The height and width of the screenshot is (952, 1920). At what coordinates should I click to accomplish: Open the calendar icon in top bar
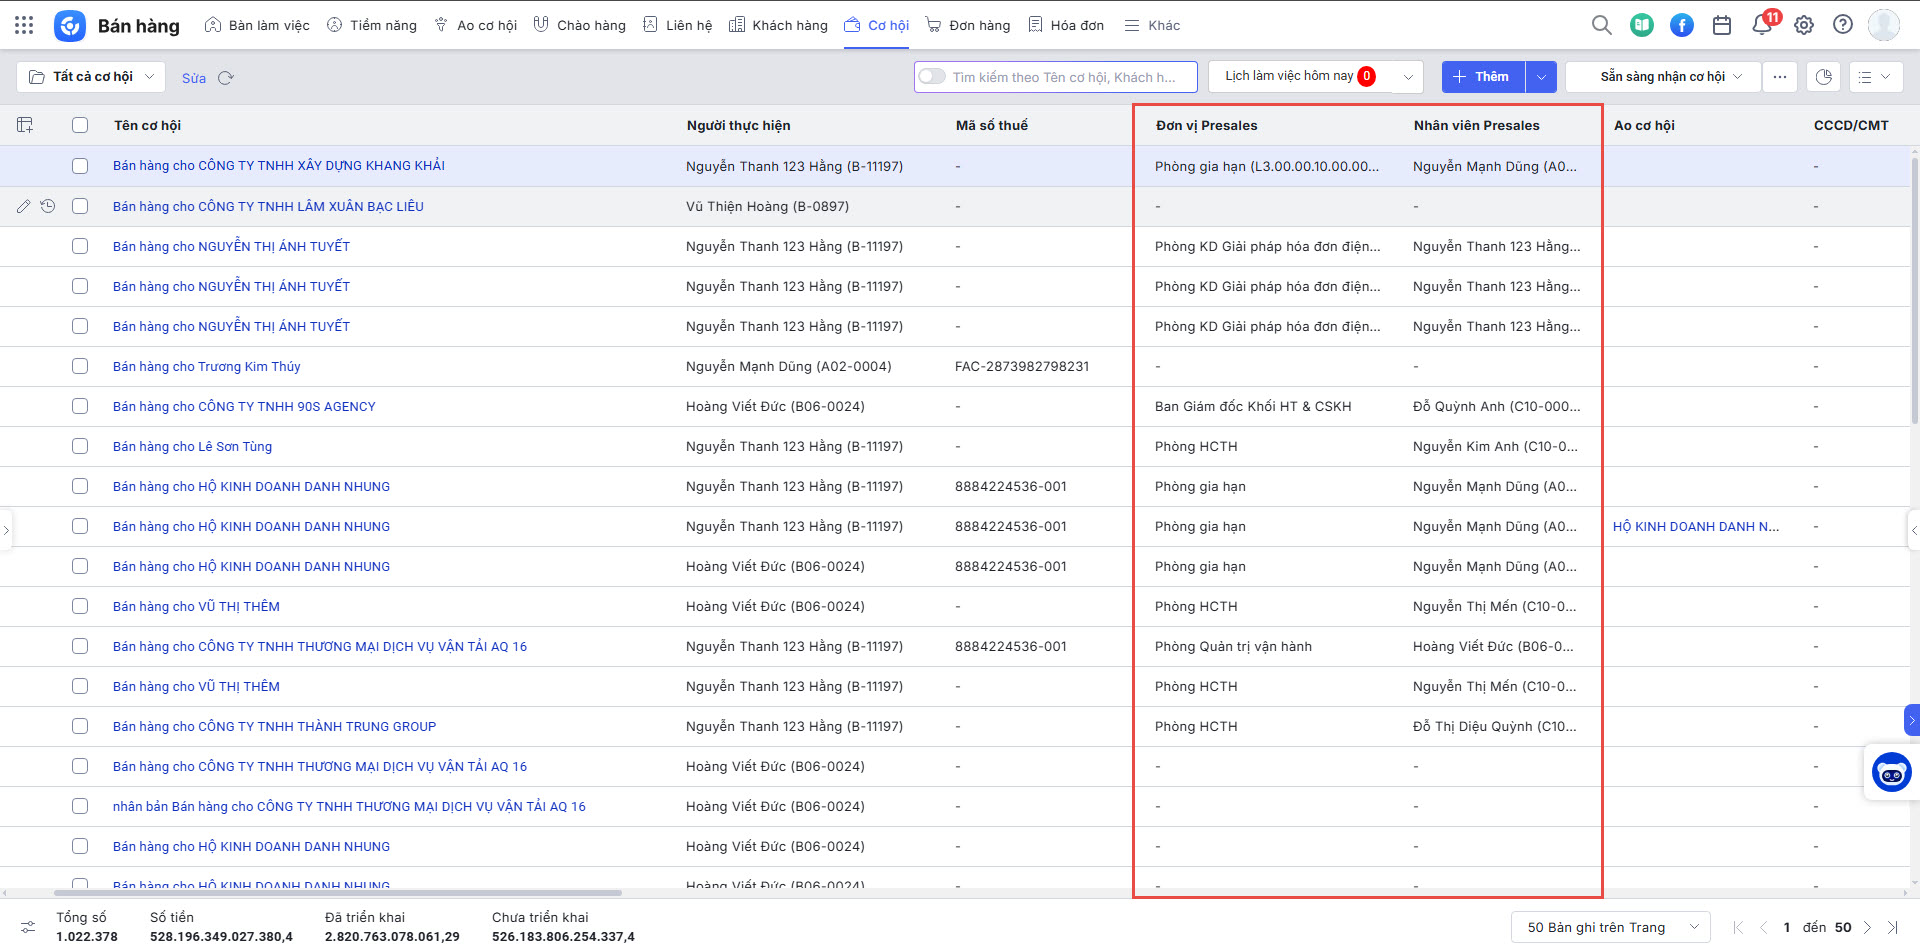point(1722,25)
